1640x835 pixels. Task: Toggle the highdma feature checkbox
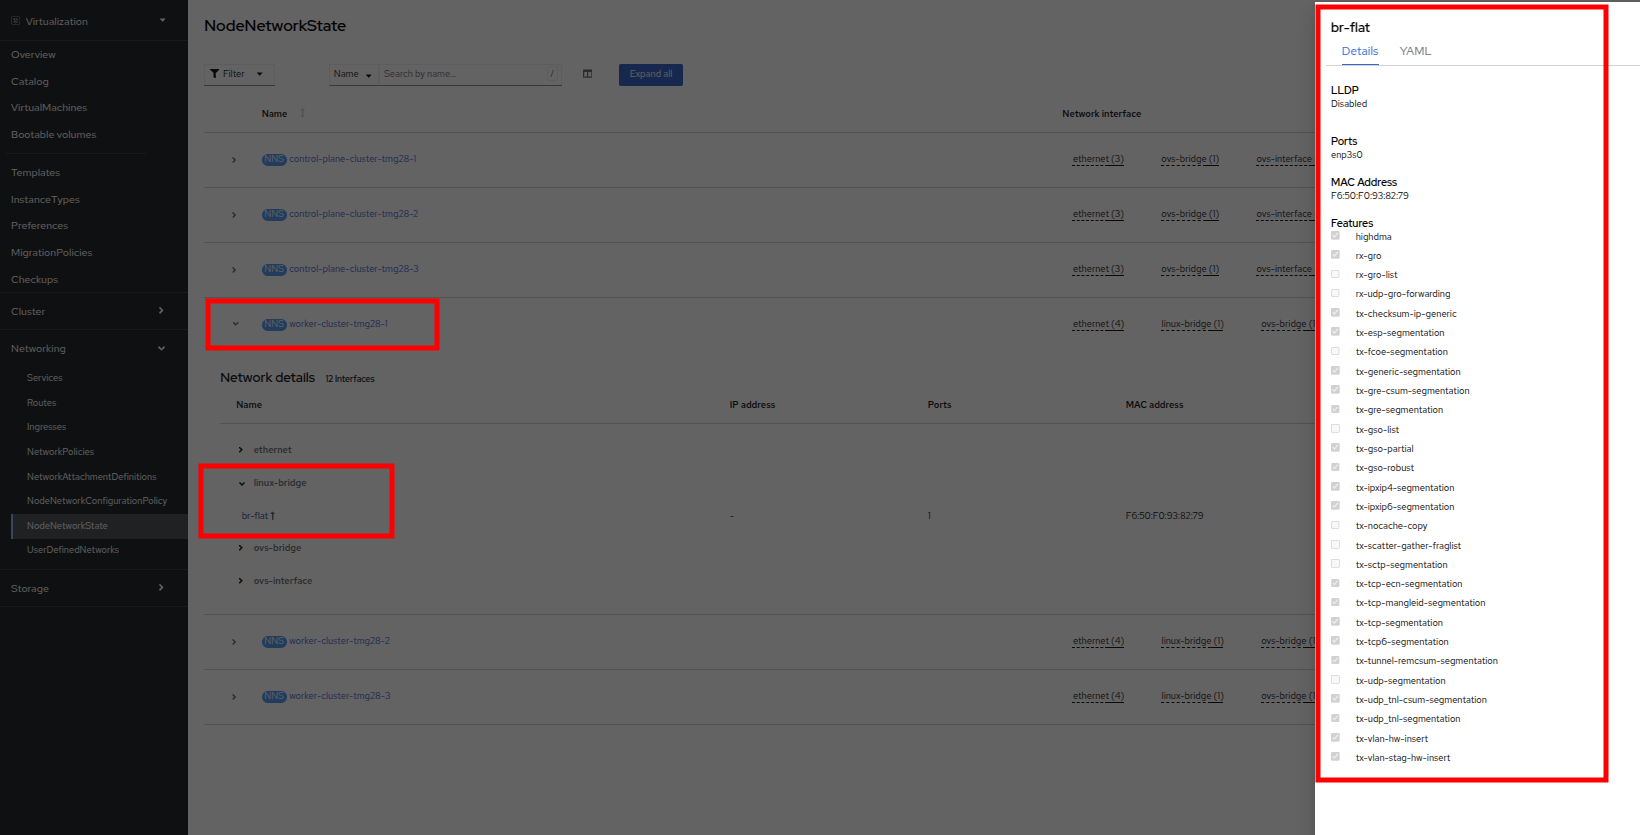[x=1335, y=236]
